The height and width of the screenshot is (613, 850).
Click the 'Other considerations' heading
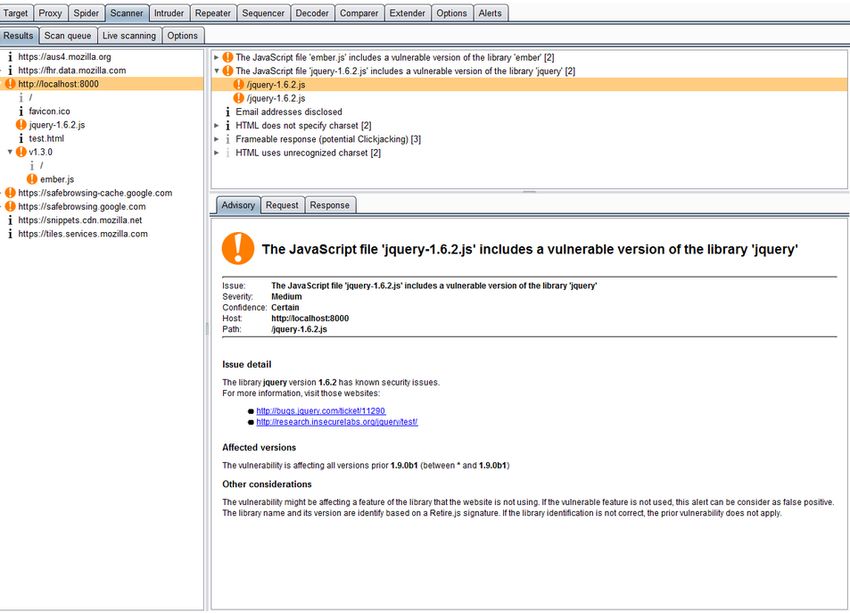click(267, 484)
